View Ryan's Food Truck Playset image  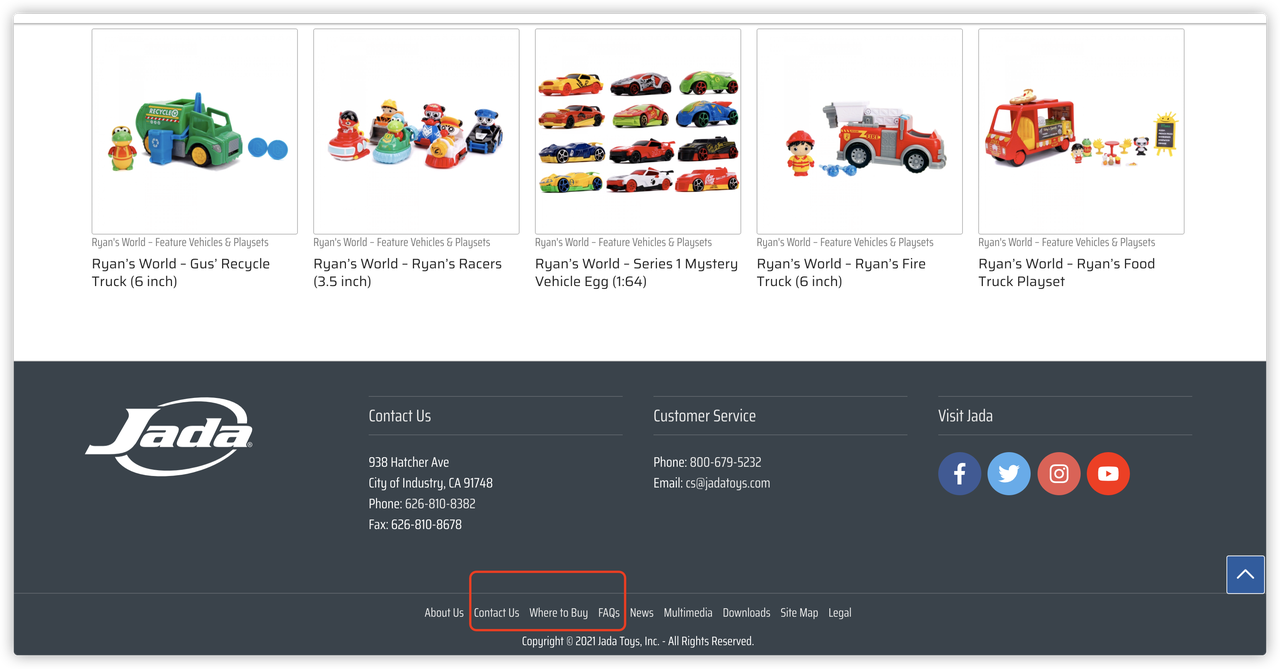pyautogui.click(x=1081, y=131)
